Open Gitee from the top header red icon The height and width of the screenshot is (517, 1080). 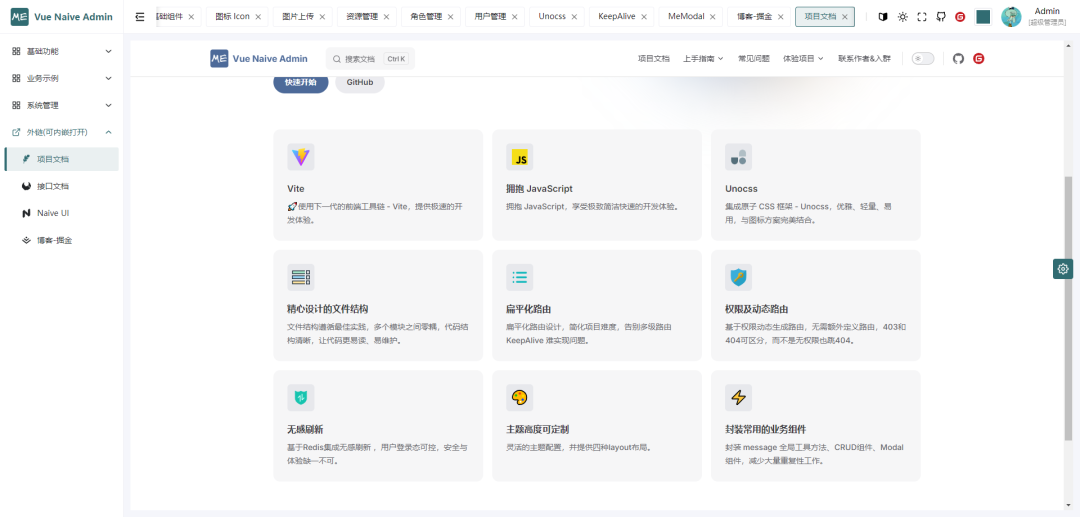960,17
